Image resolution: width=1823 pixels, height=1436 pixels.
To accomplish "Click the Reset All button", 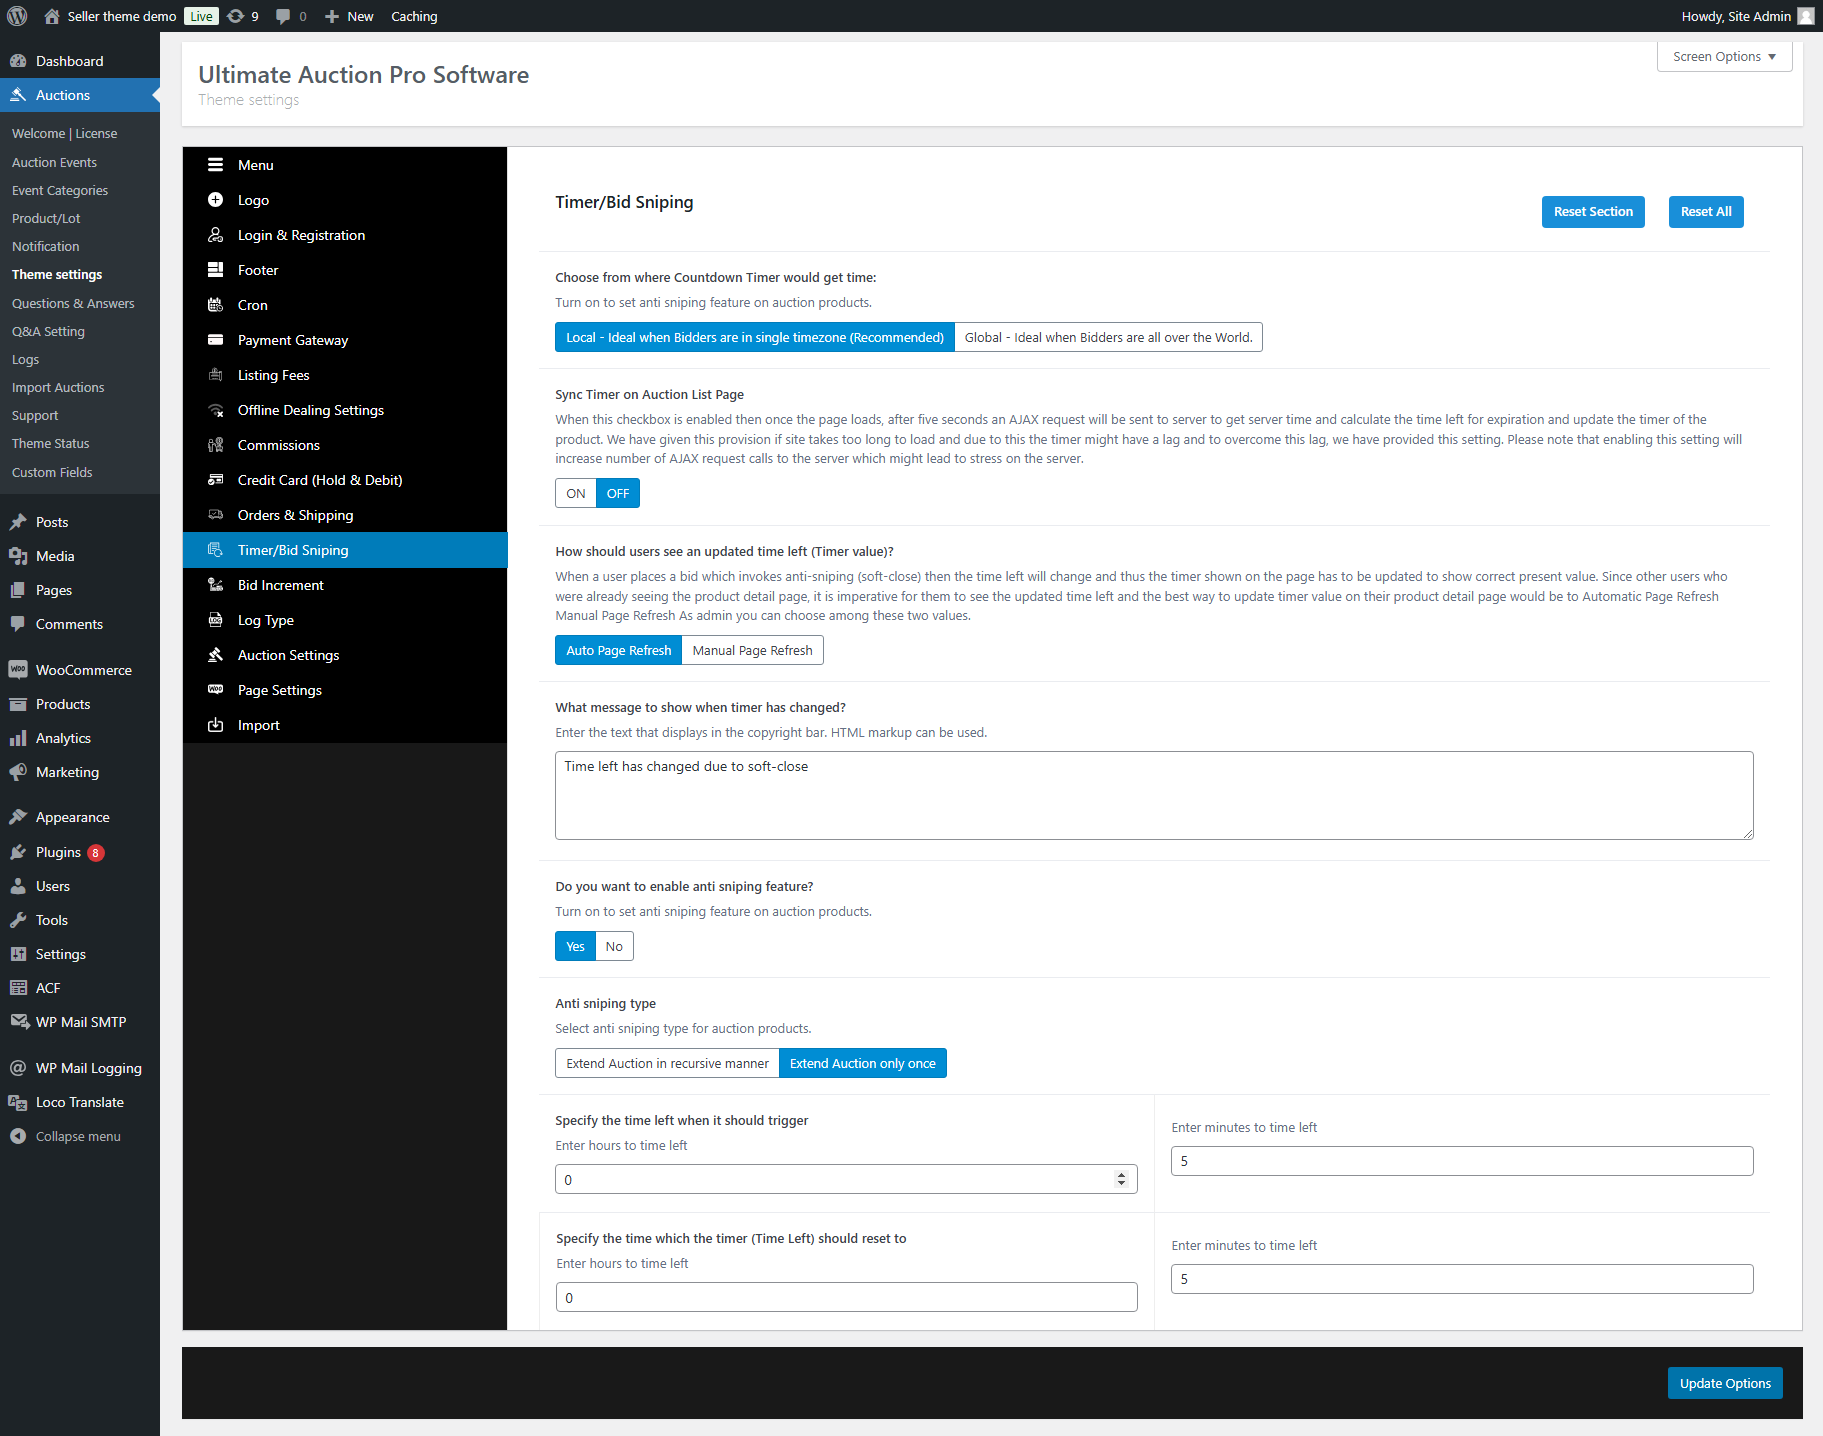I will pos(1706,211).
